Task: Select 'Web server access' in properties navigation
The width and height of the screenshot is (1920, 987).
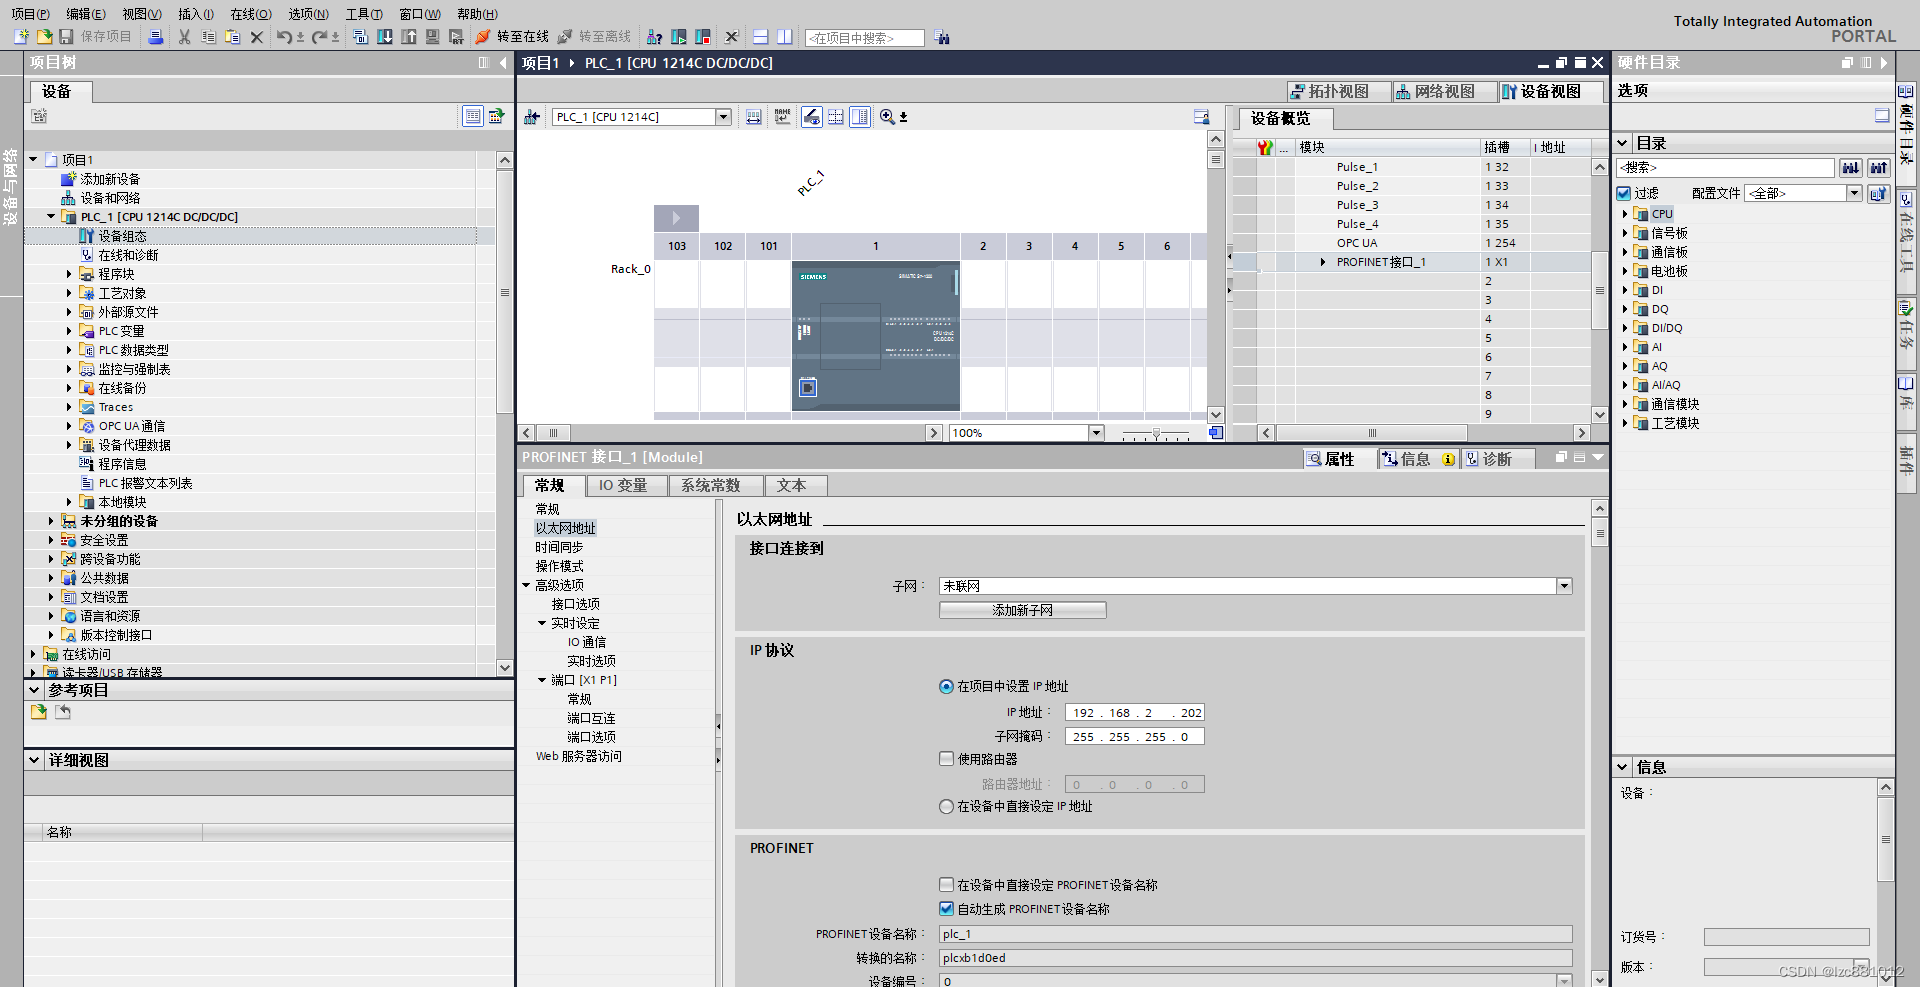Action: (x=578, y=756)
